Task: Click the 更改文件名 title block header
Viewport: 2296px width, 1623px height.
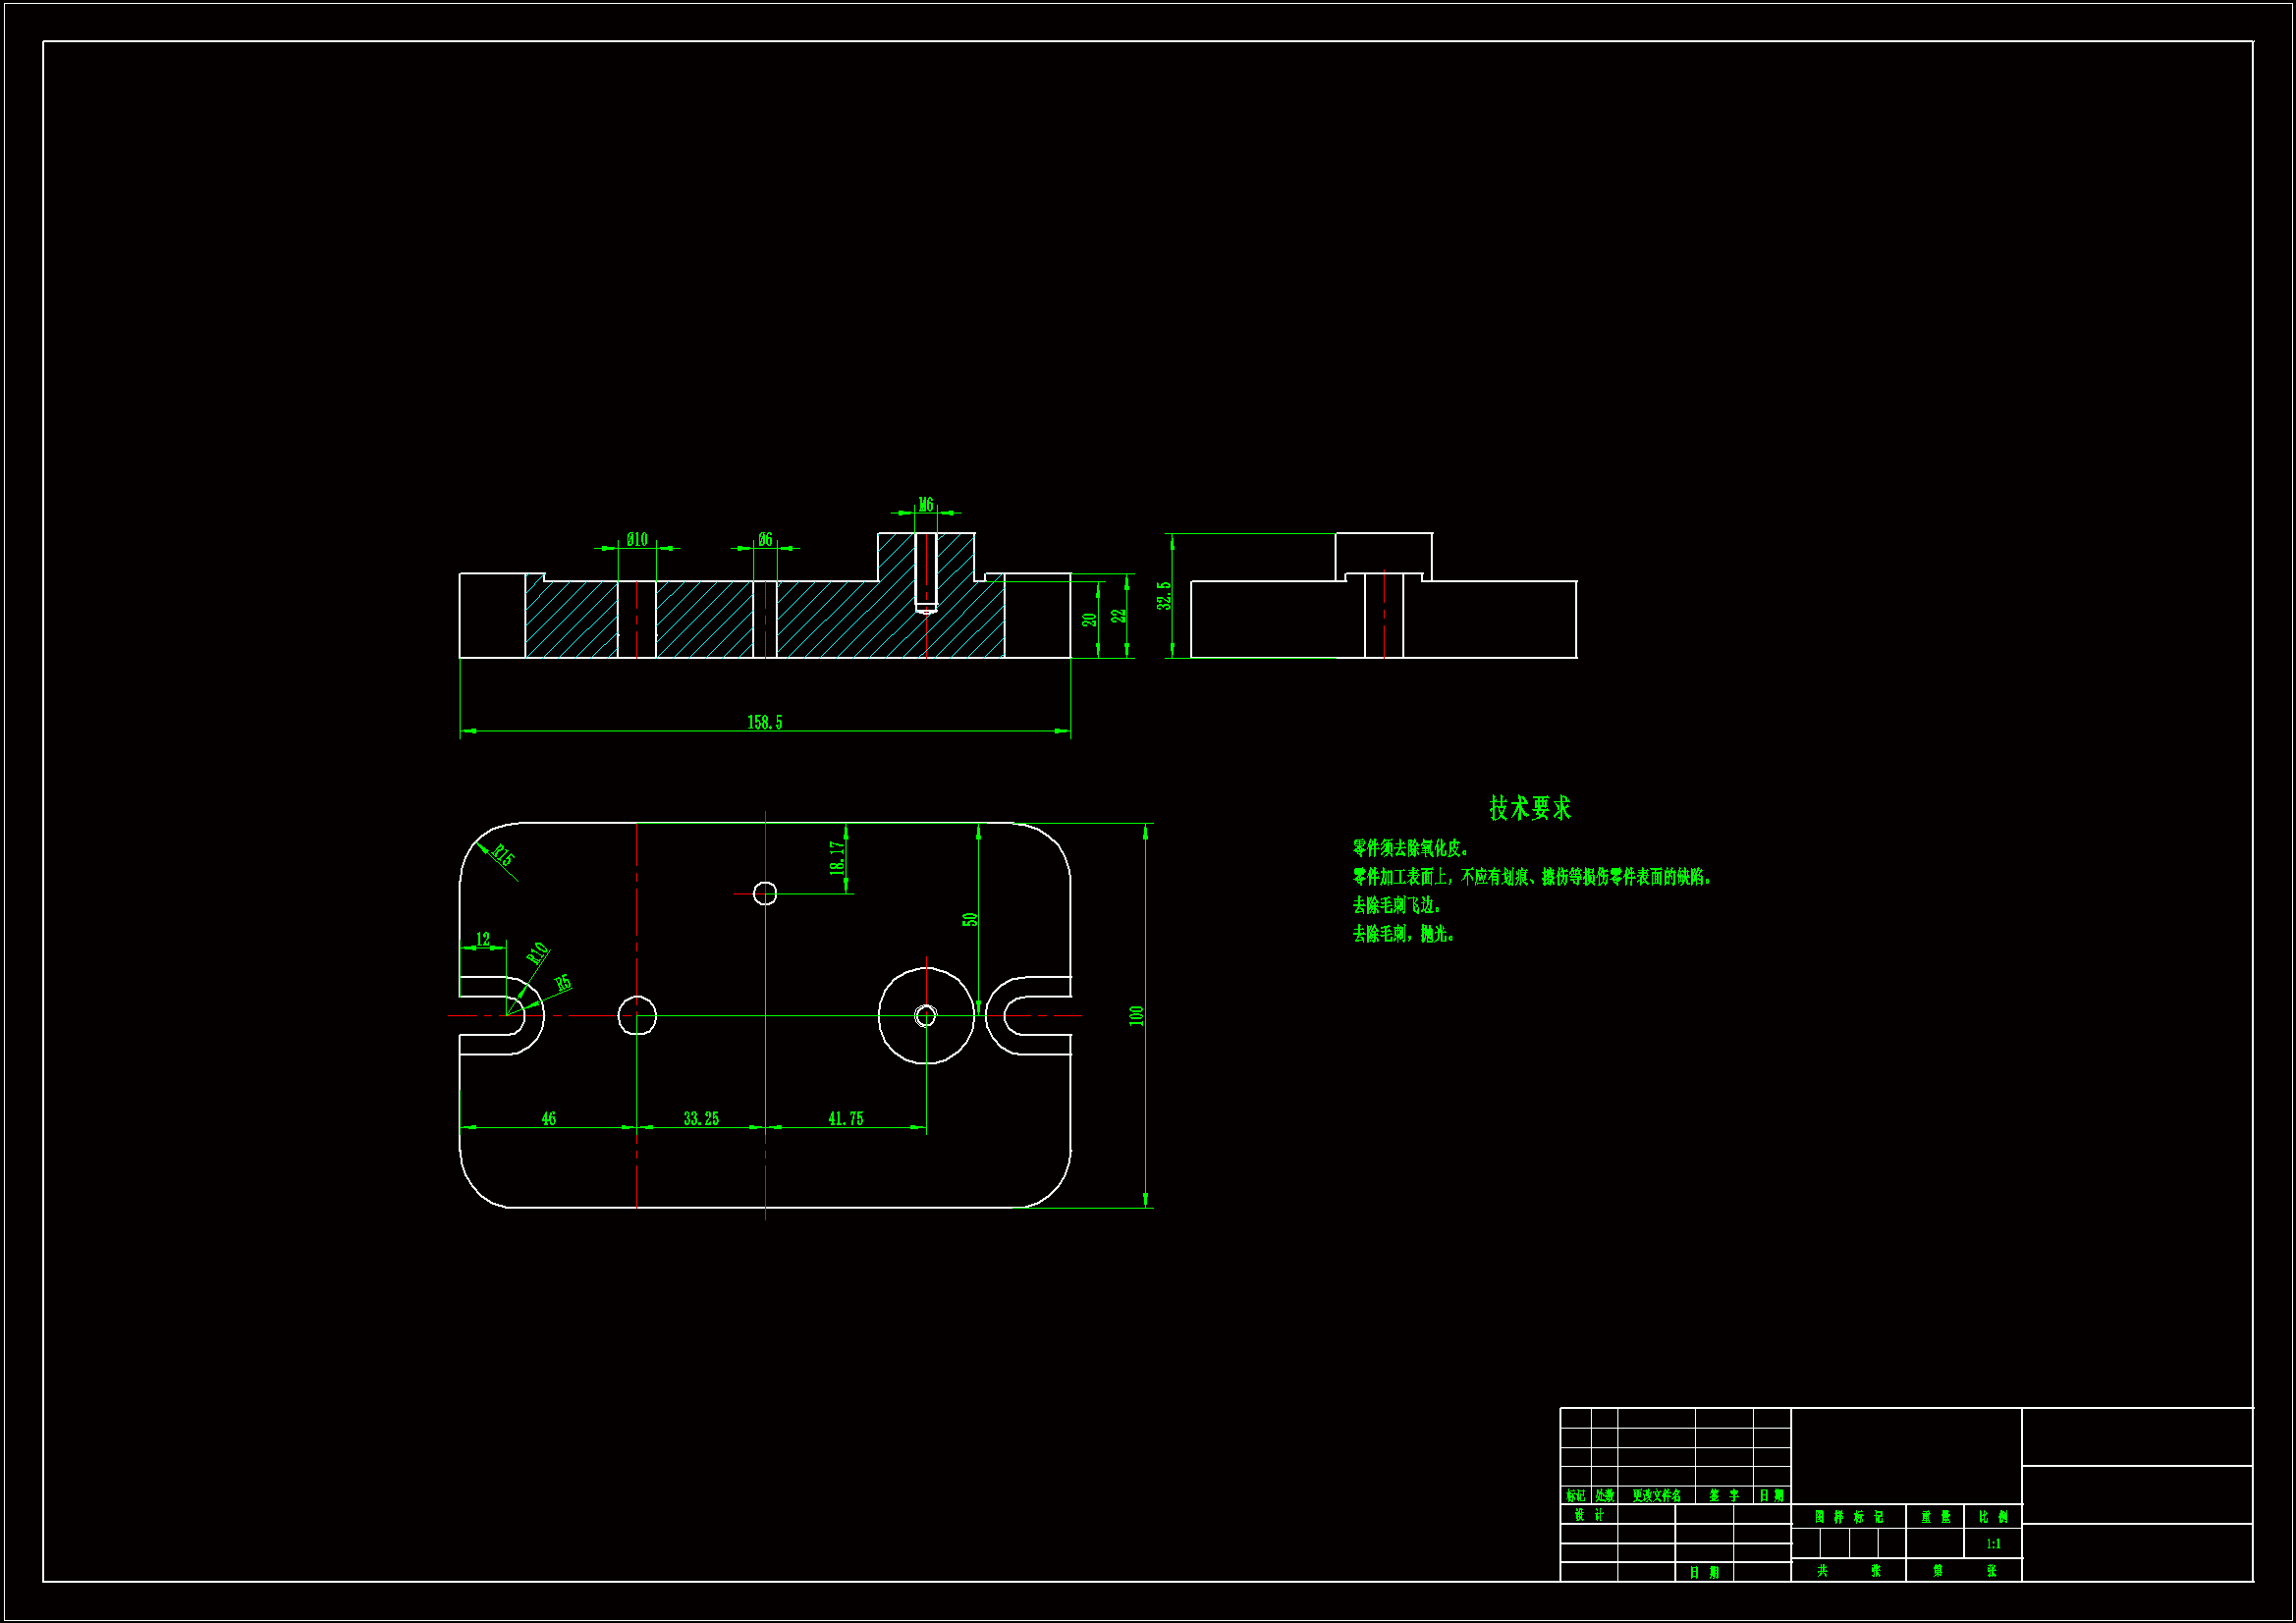Action: 1656,1496
